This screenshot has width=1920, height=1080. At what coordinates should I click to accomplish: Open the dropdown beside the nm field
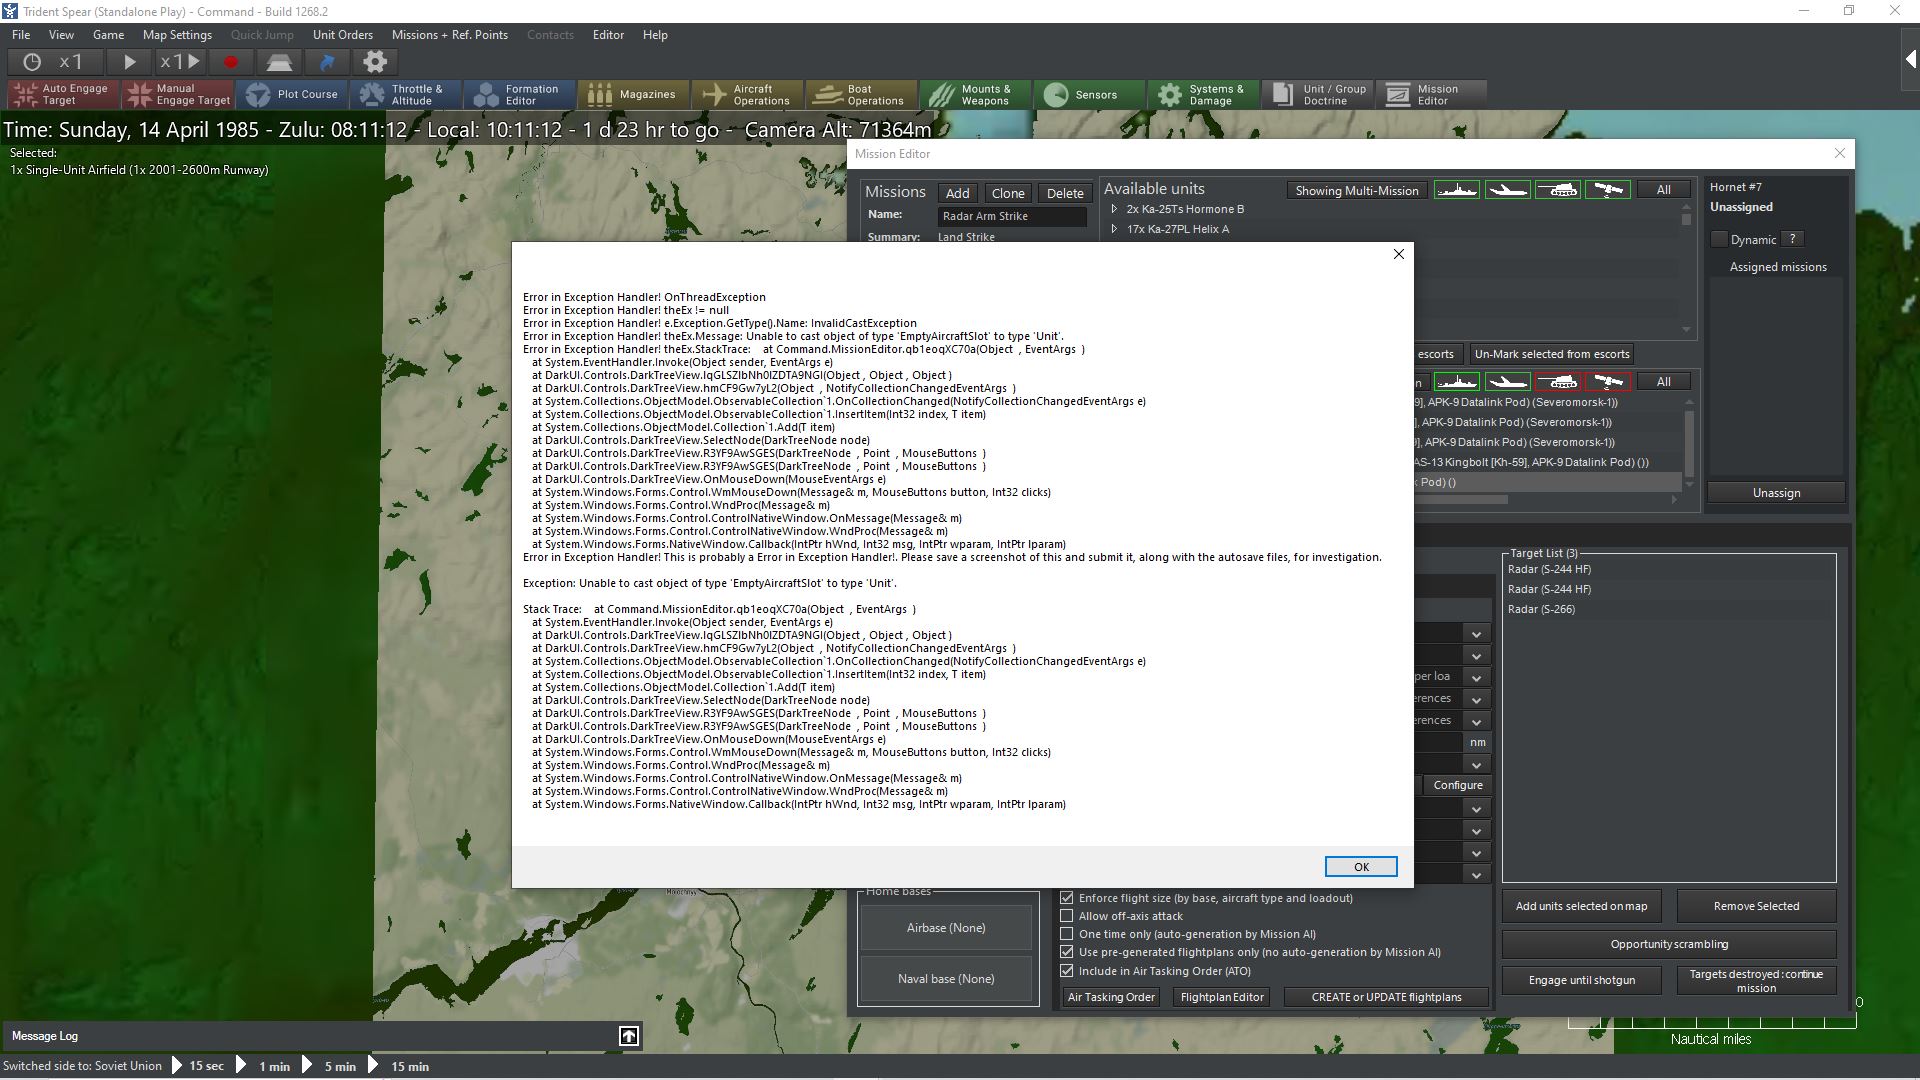click(x=1476, y=765)
